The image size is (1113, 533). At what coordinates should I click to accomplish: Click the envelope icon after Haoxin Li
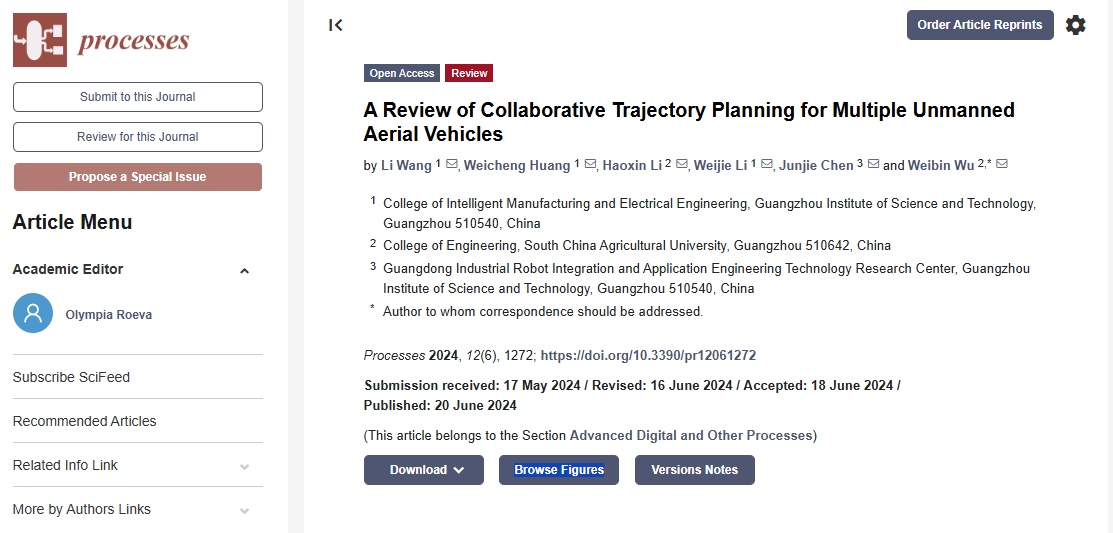click(682, 165)
